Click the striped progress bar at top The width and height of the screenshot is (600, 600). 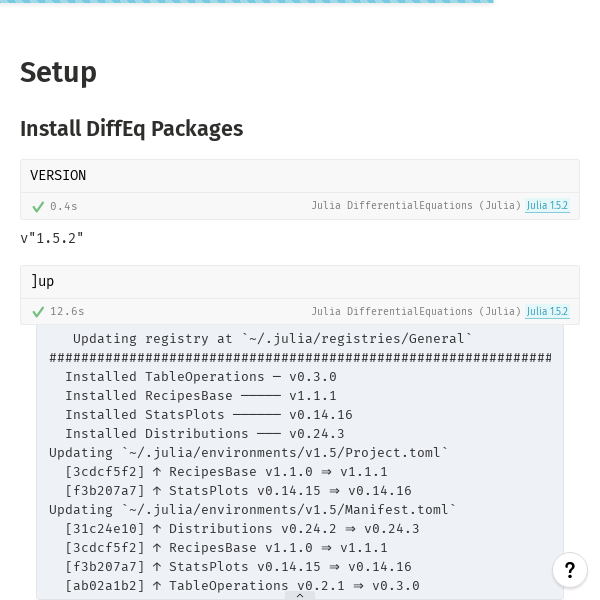tap(247, 2)
